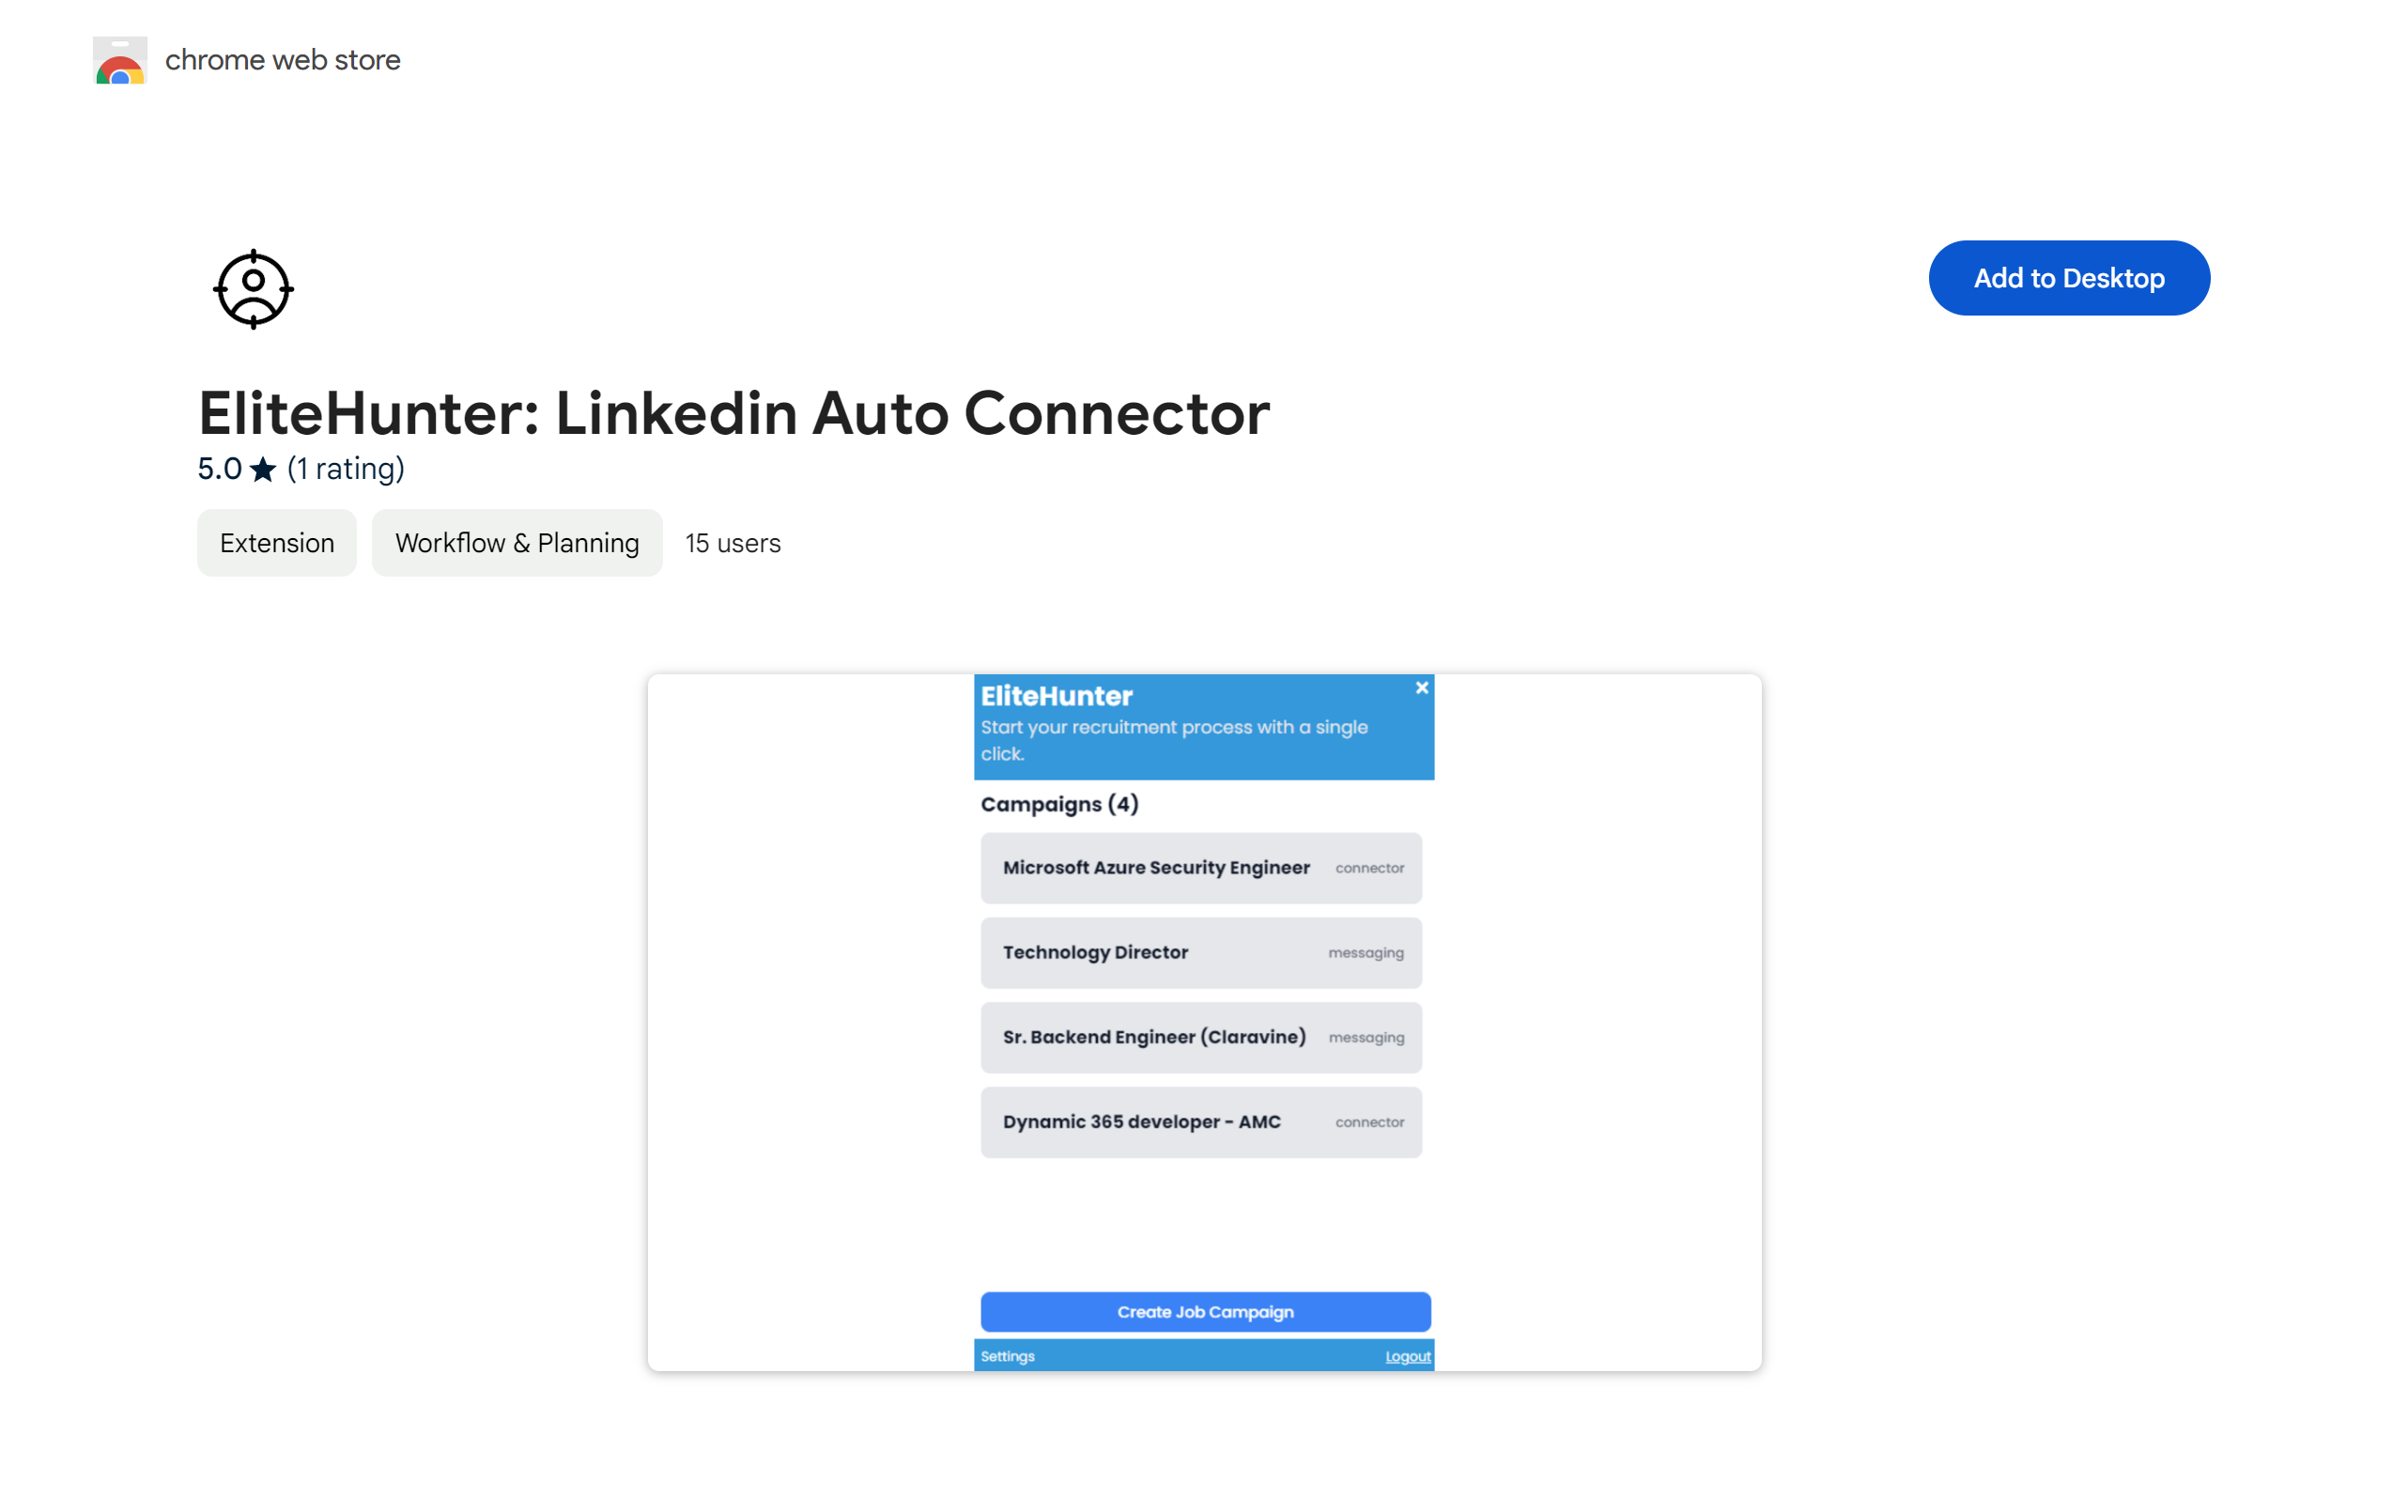Open Sr. Backend Engineer (Claravine) campaign

pos(1201,1038)
